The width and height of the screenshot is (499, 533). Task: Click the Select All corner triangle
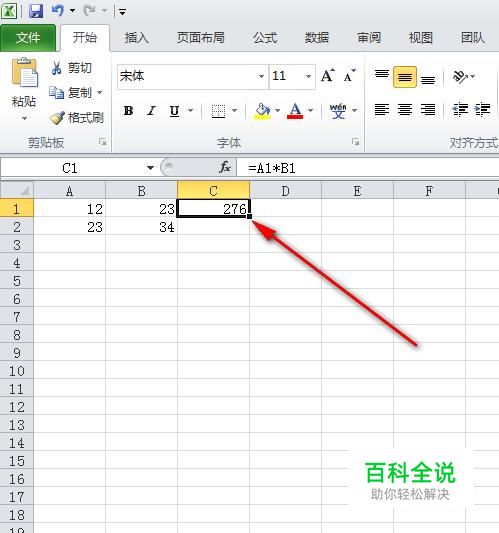(17, 190)
